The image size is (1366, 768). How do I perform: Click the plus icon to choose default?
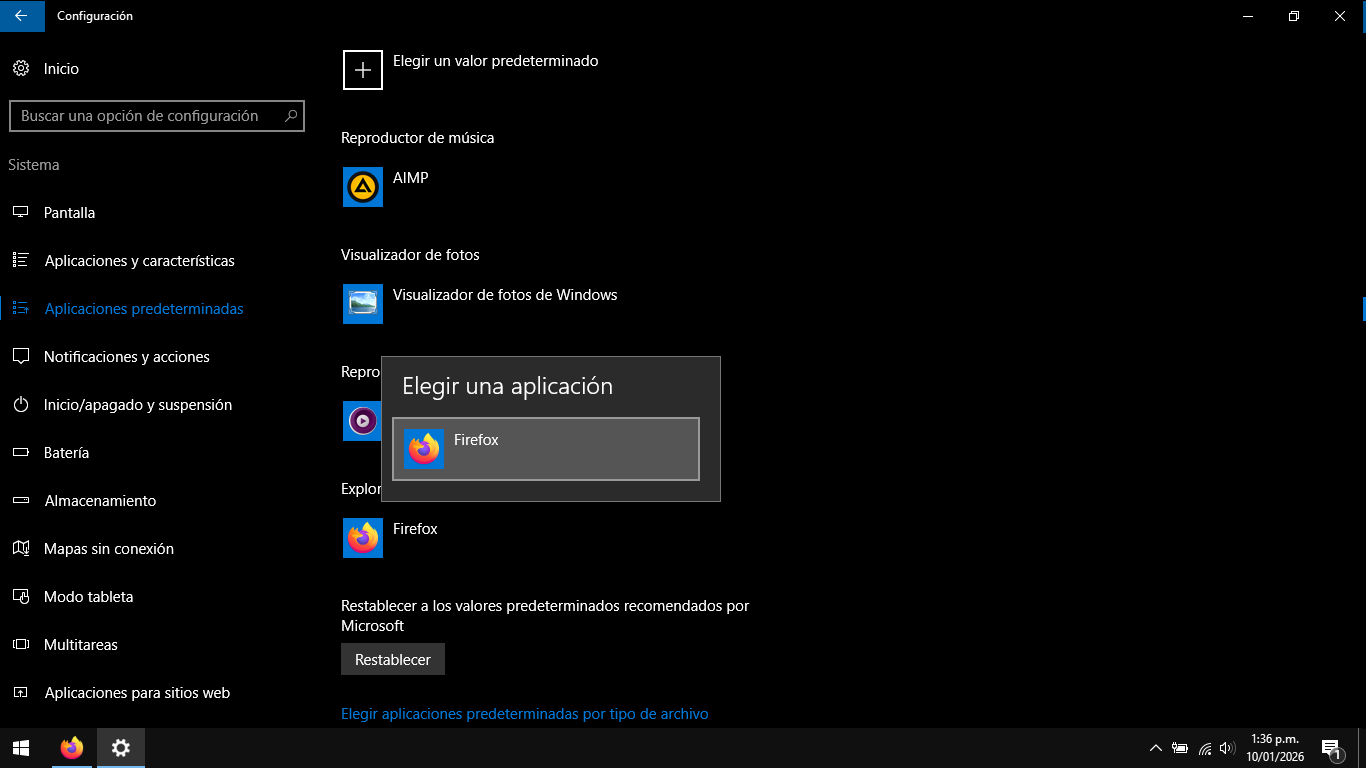point(362,70)
